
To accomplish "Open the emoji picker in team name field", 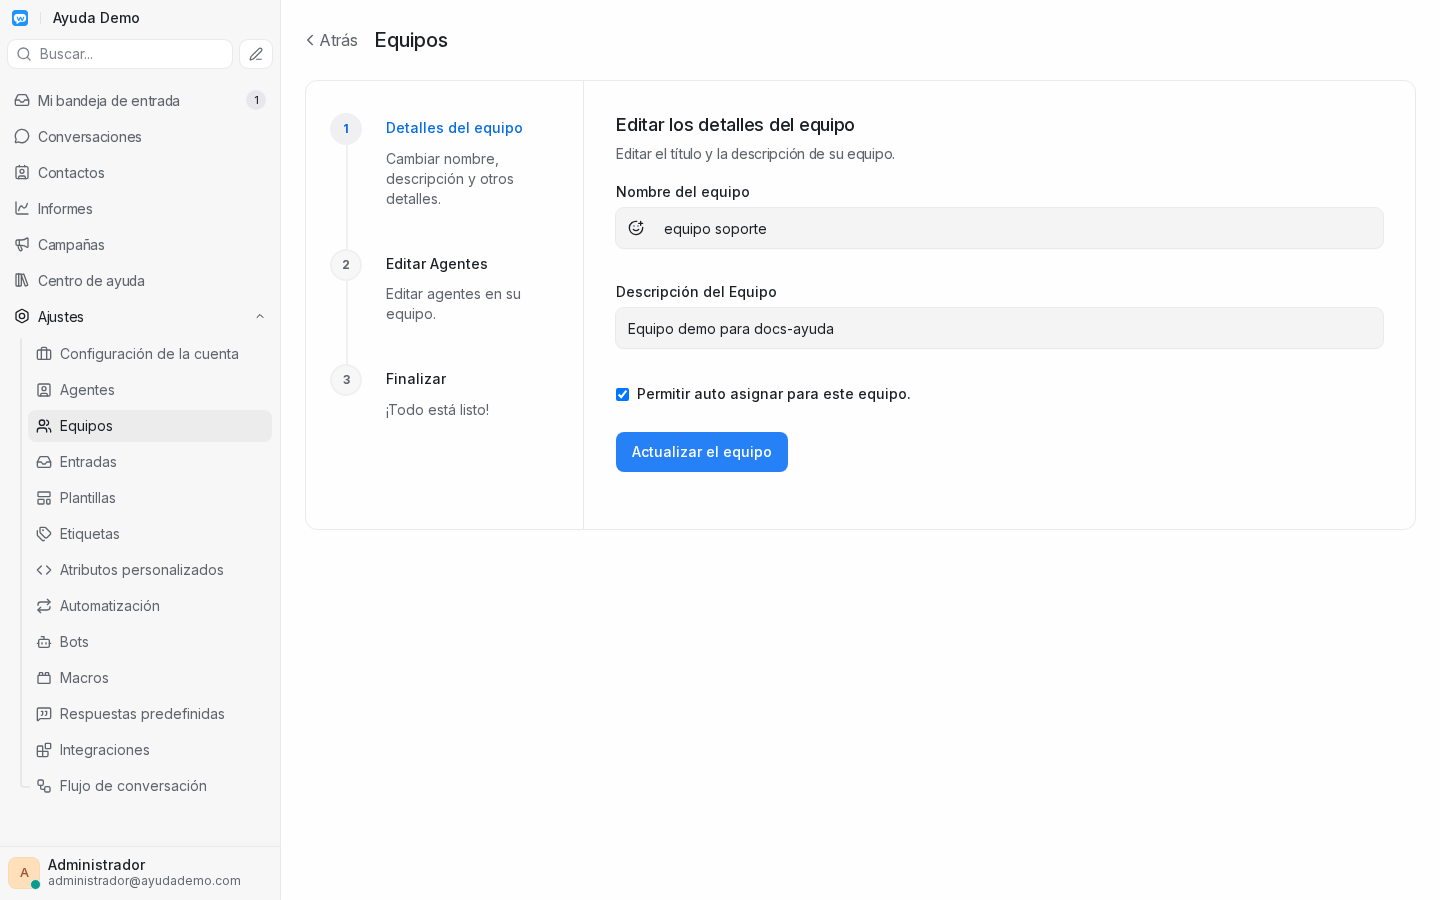I will 636,228.
